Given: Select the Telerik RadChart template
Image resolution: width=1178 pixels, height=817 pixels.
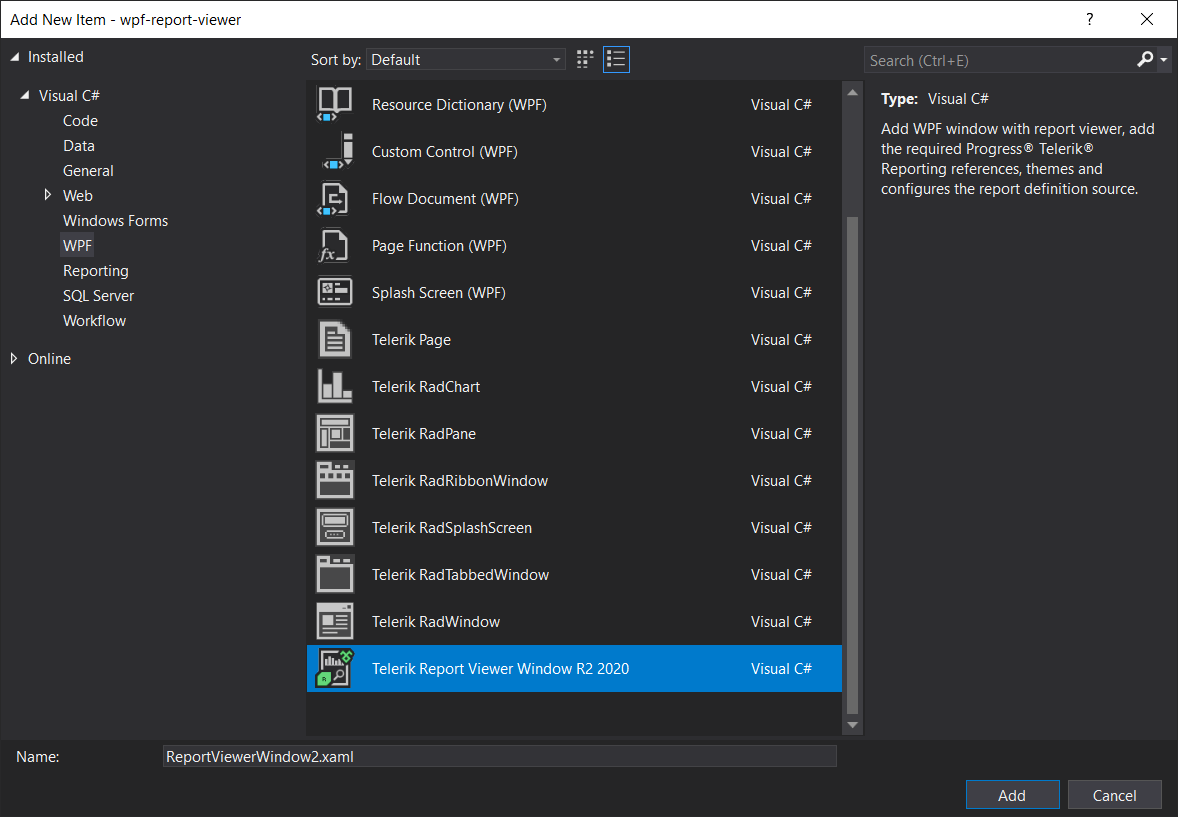Looking at the screenshot, I should point(575,386).
